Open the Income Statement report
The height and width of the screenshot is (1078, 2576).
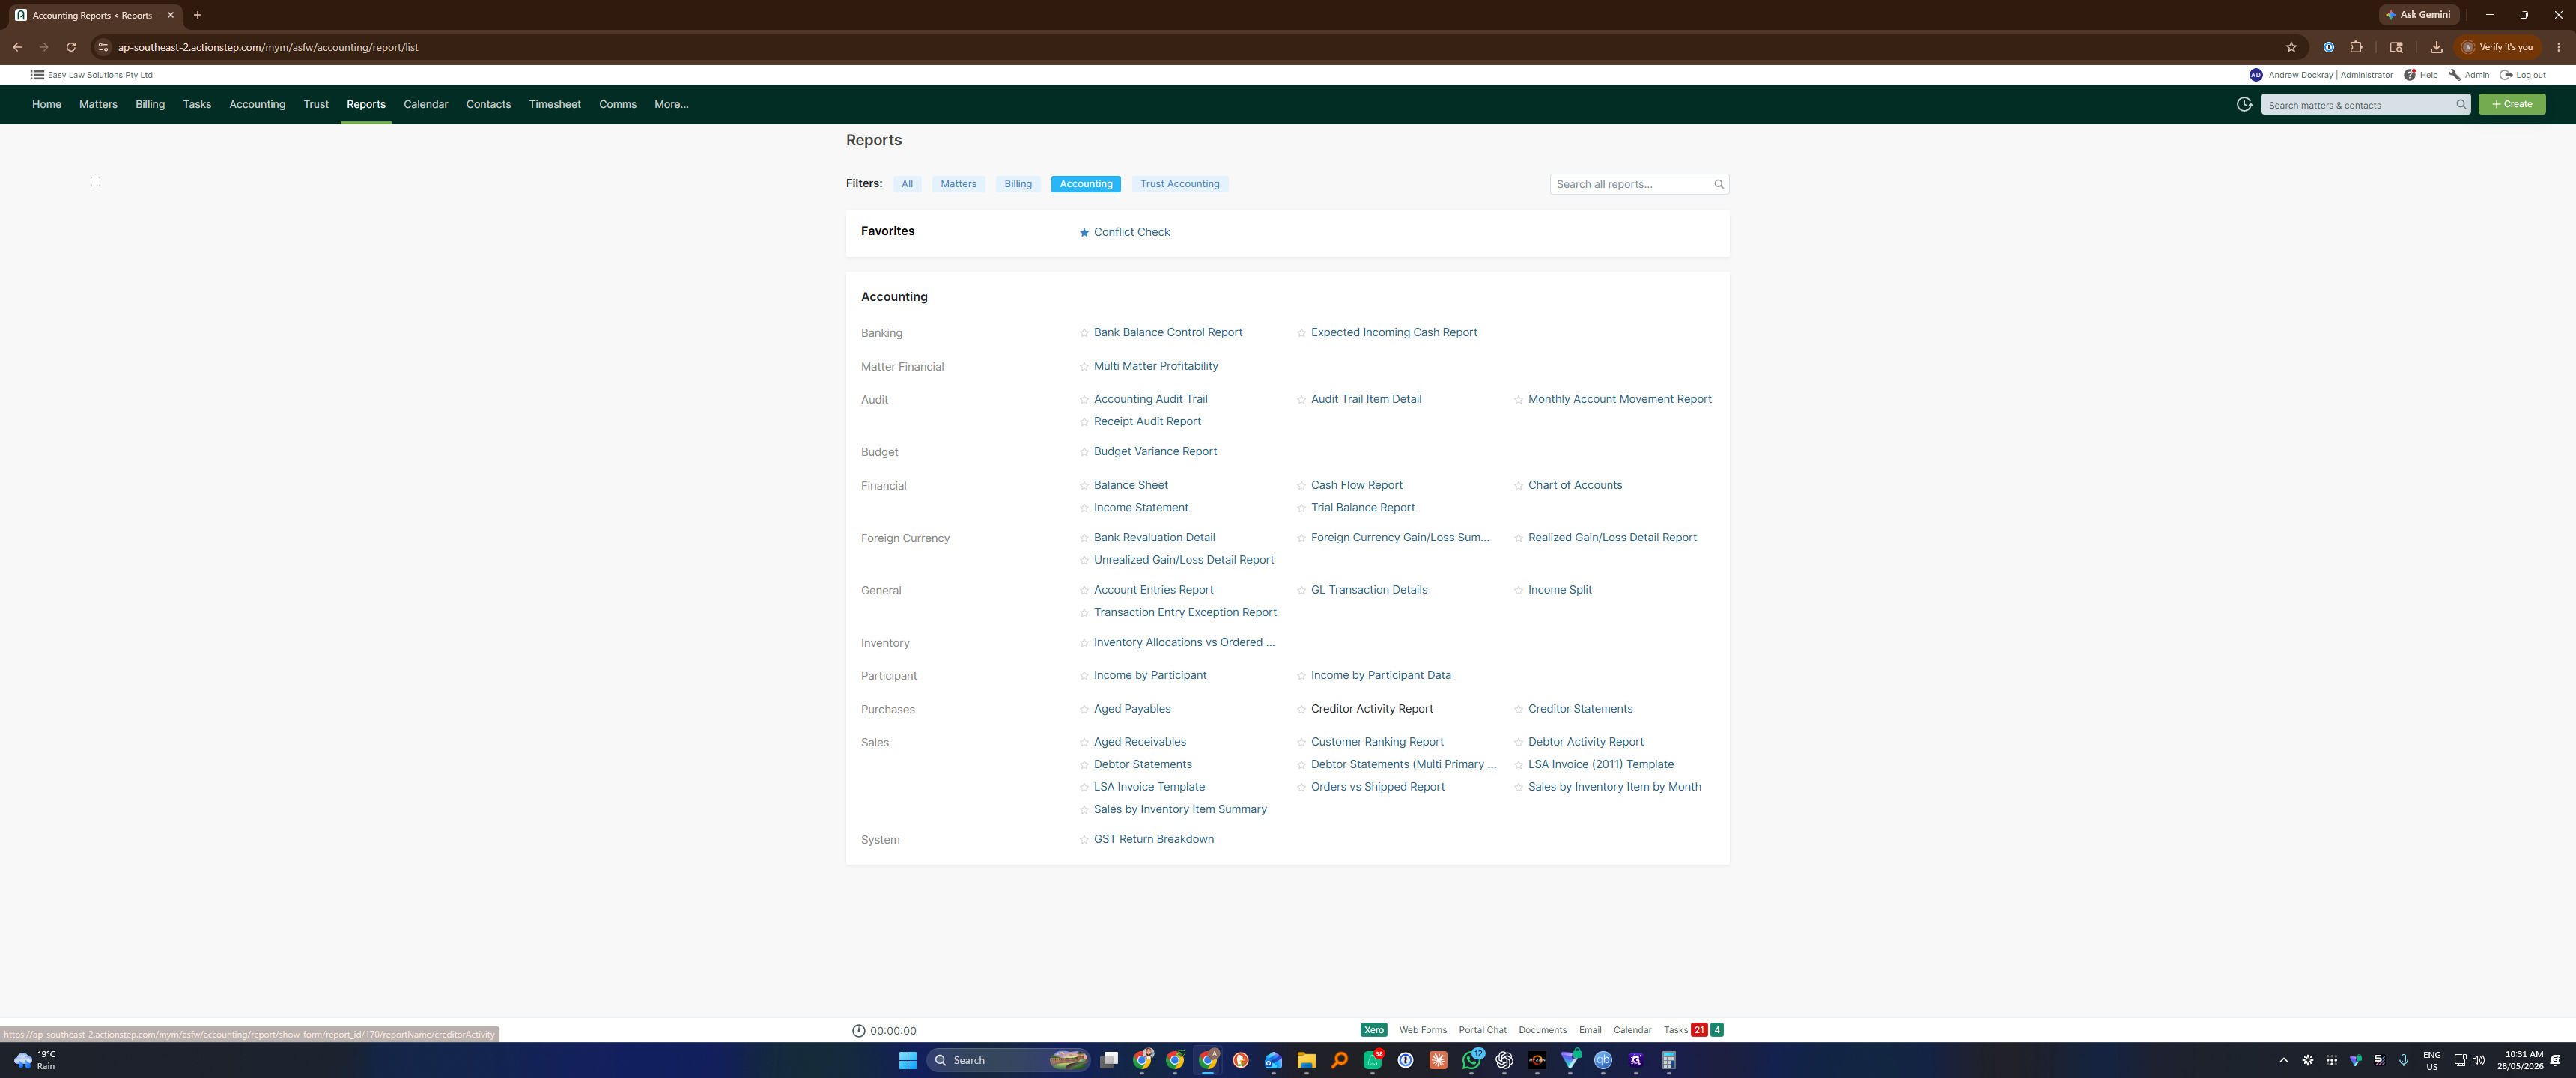(x=1140, y=508)
